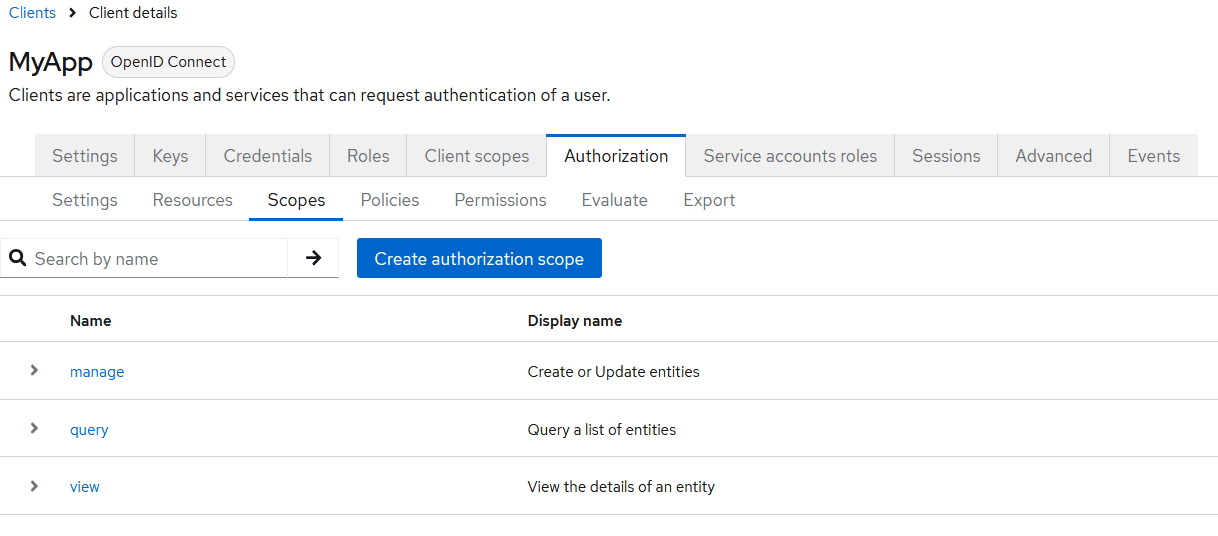This screenshot has height=536, width=1218.
Task: Open the Permissions sub-tab
Action: pyautogui.click(x=500, y=200)
